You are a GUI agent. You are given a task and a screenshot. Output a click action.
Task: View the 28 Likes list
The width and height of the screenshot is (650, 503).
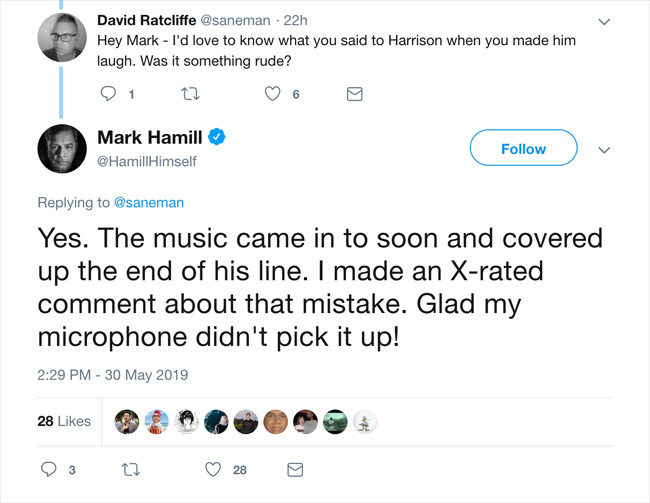64,421
